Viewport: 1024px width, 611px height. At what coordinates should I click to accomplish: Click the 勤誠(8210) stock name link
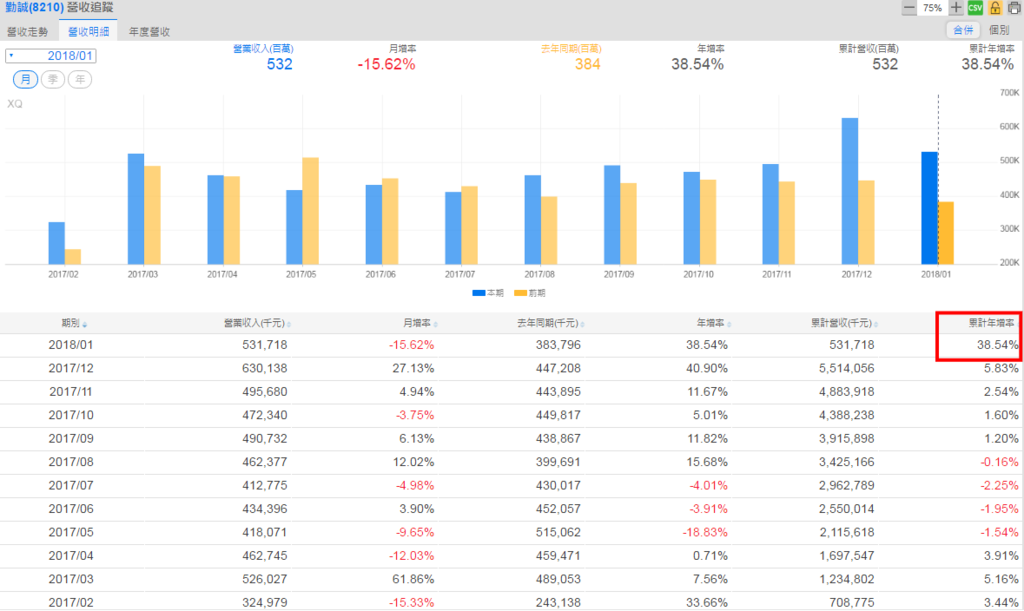click(35, 8)
